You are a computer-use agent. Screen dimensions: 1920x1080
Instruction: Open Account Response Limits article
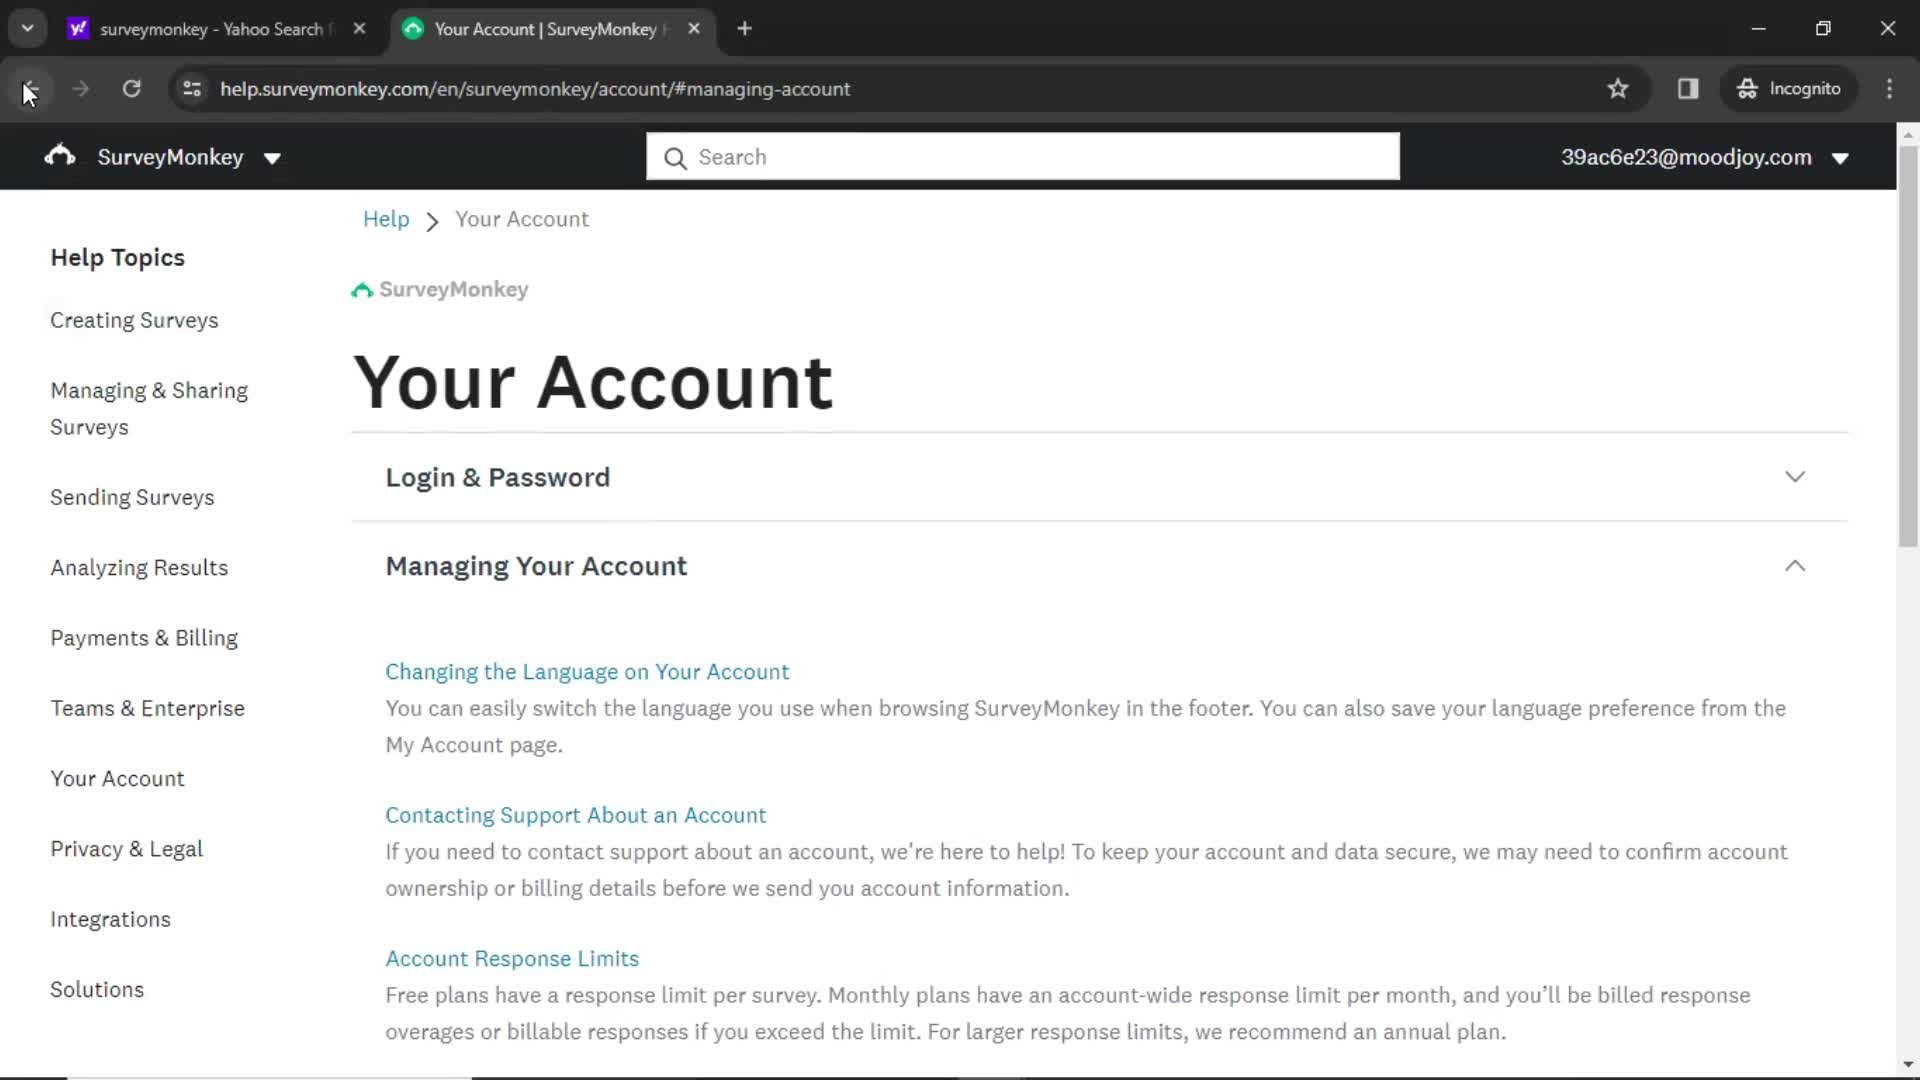pos(512,958)
